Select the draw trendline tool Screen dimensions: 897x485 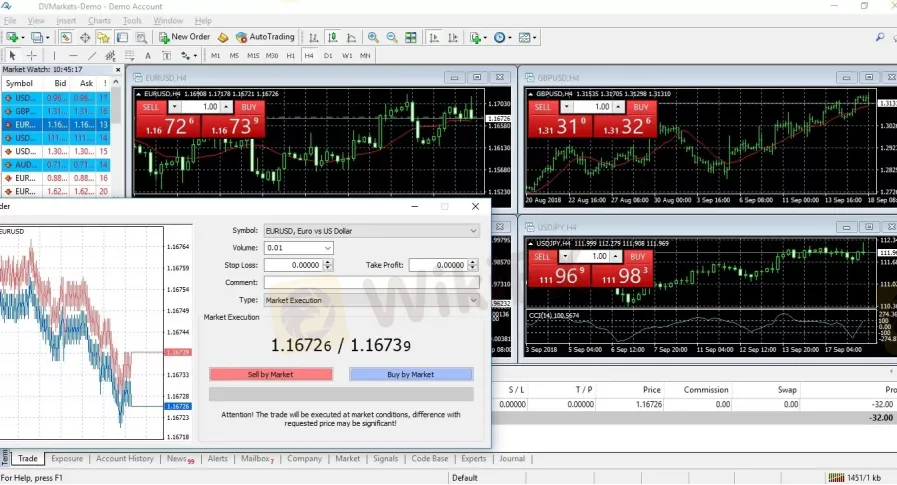click(92, 56)
